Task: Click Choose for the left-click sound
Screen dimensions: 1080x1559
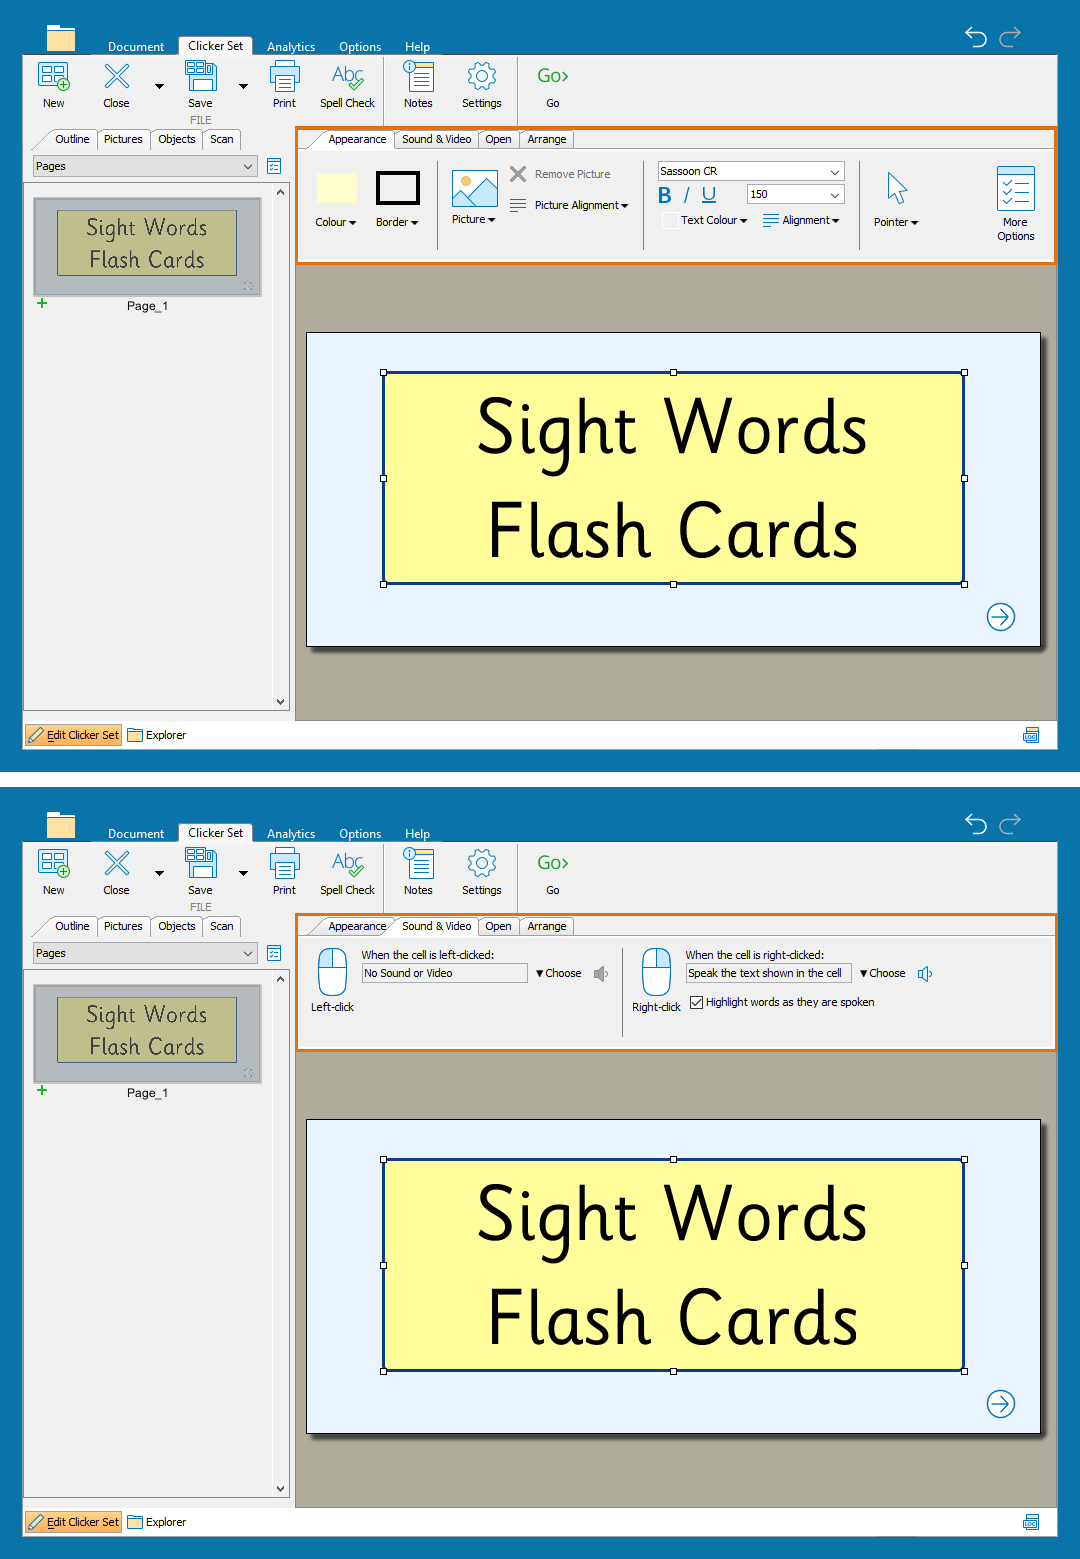Action: (x=559, y=973)
